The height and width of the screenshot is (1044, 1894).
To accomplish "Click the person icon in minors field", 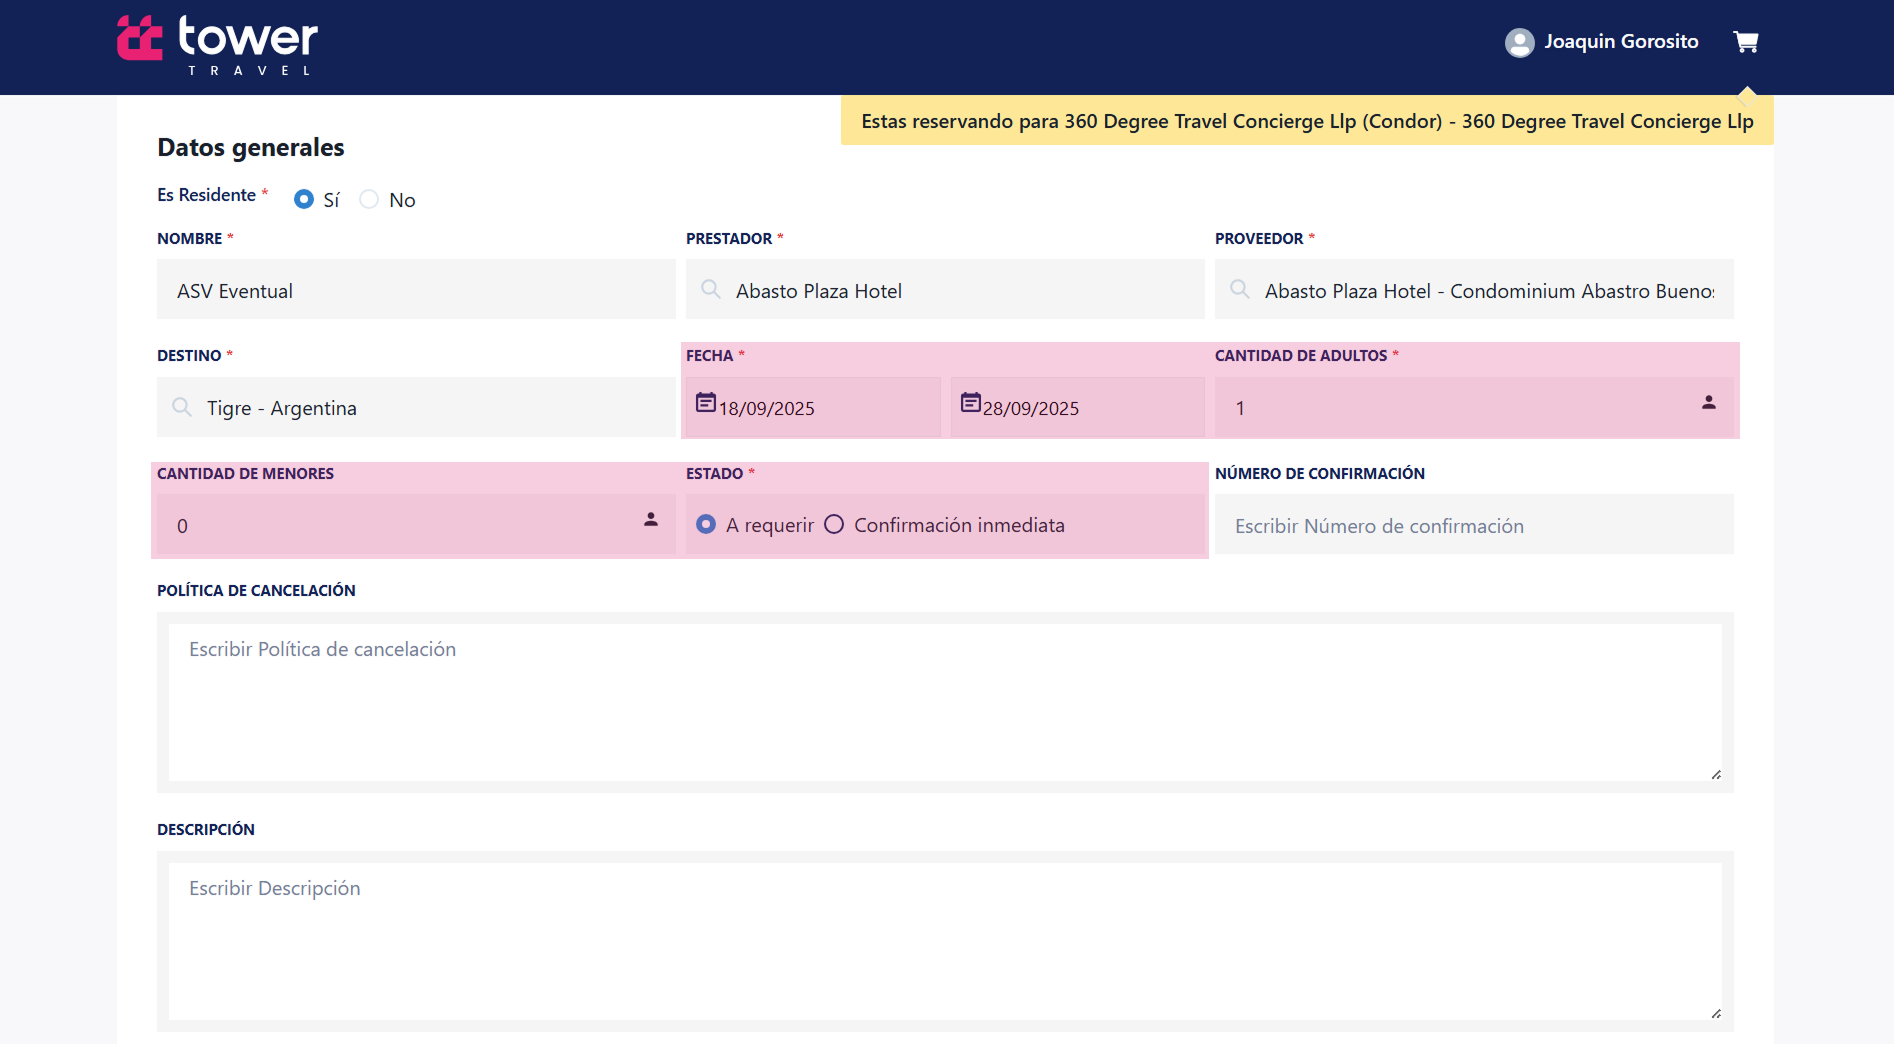I will click(x=651, y=520).
